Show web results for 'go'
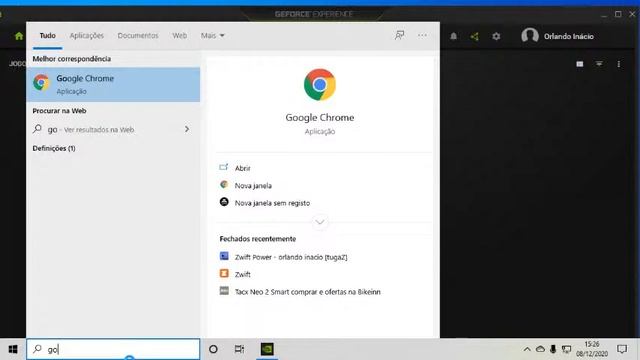This screenshot has width=640, height=360. 113,129
